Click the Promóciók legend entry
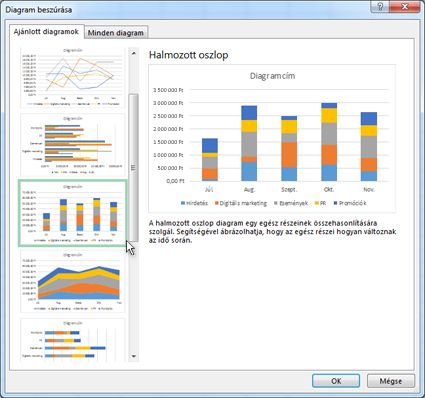 point(350,203)
